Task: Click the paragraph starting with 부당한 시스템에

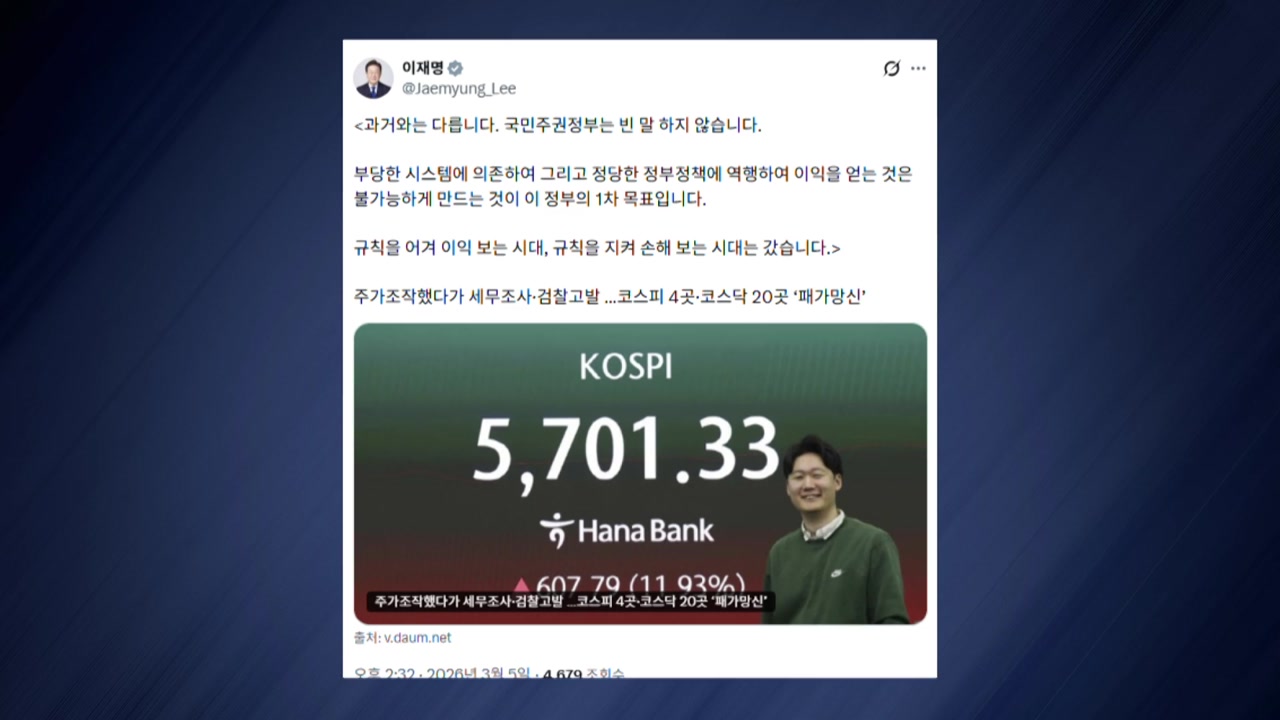Action: click(633, 186)
